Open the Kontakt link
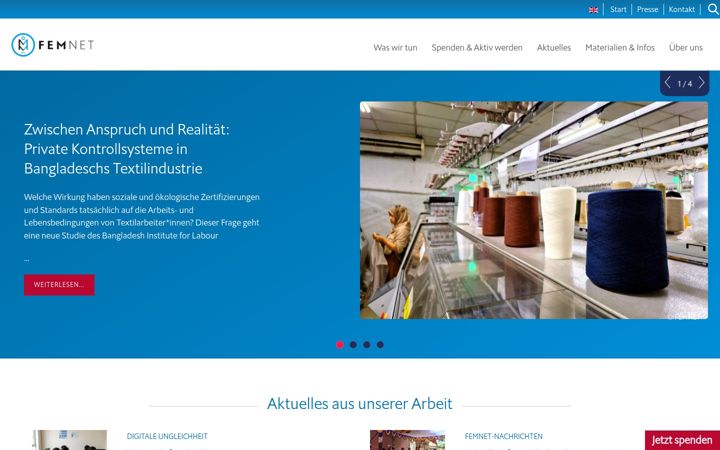The image size is (720, 450). (681, 9)
